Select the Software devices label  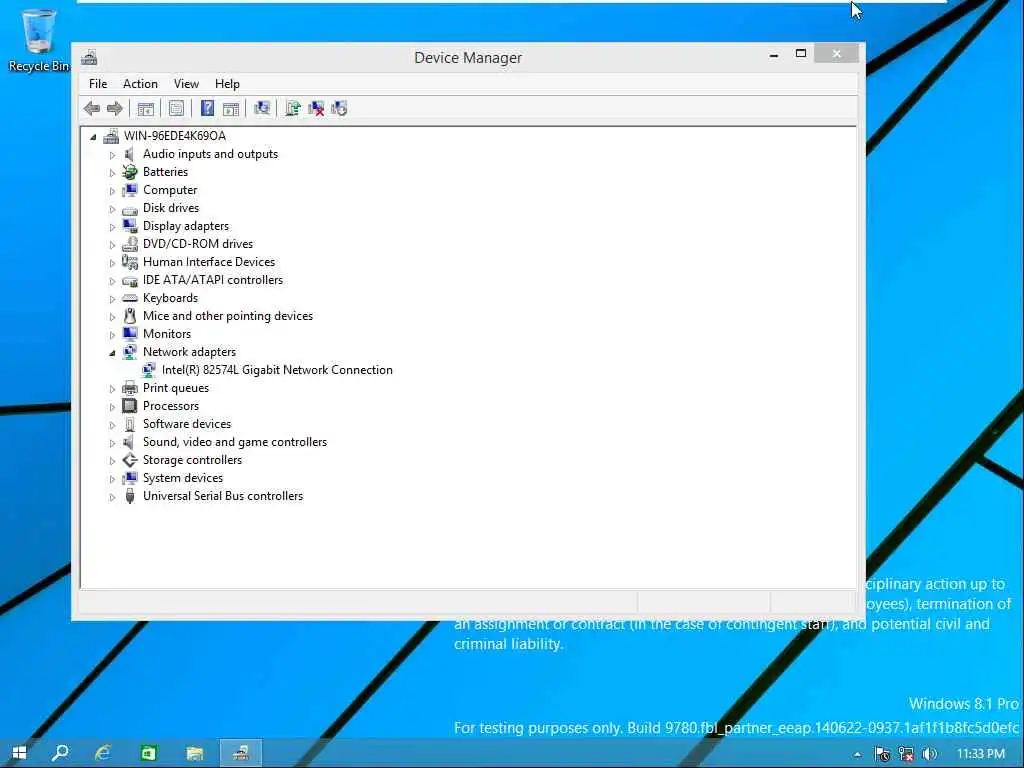pos(187,424)
